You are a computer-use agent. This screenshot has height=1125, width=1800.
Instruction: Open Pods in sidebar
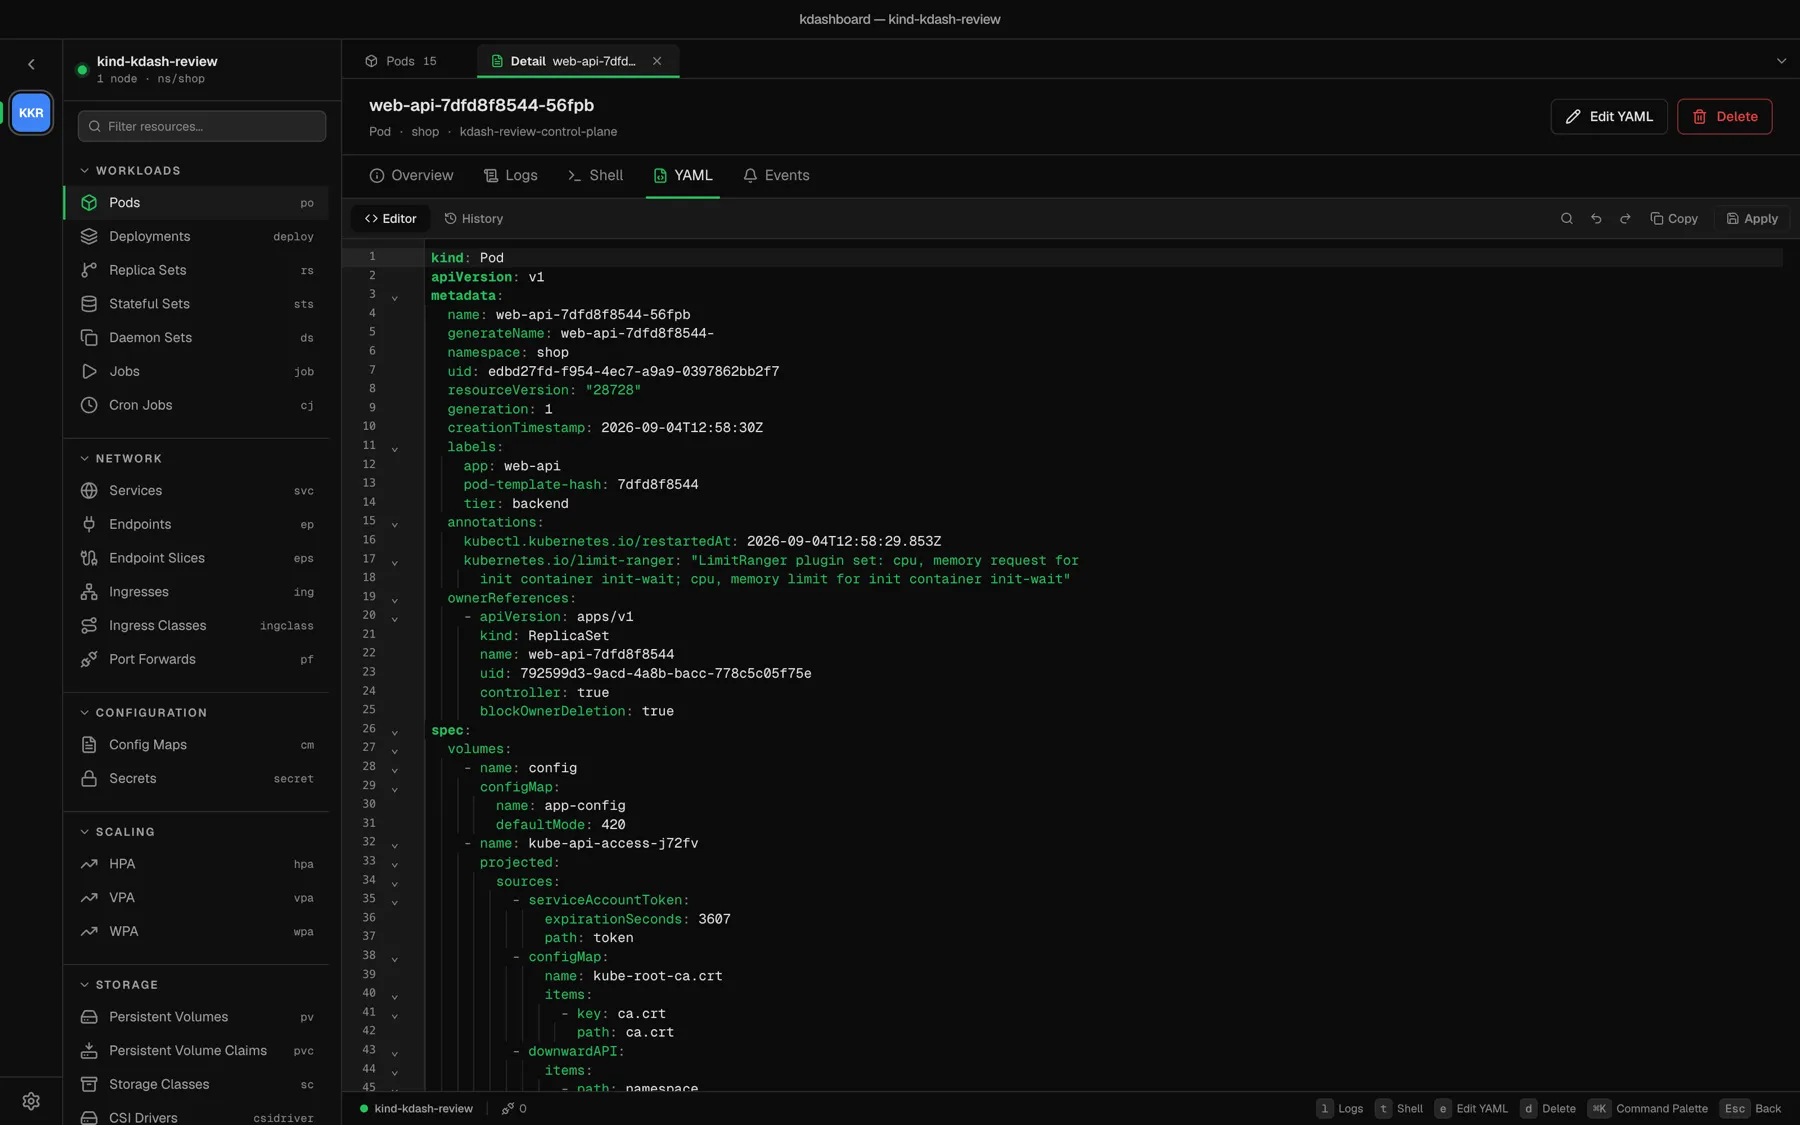pos(196,202)
